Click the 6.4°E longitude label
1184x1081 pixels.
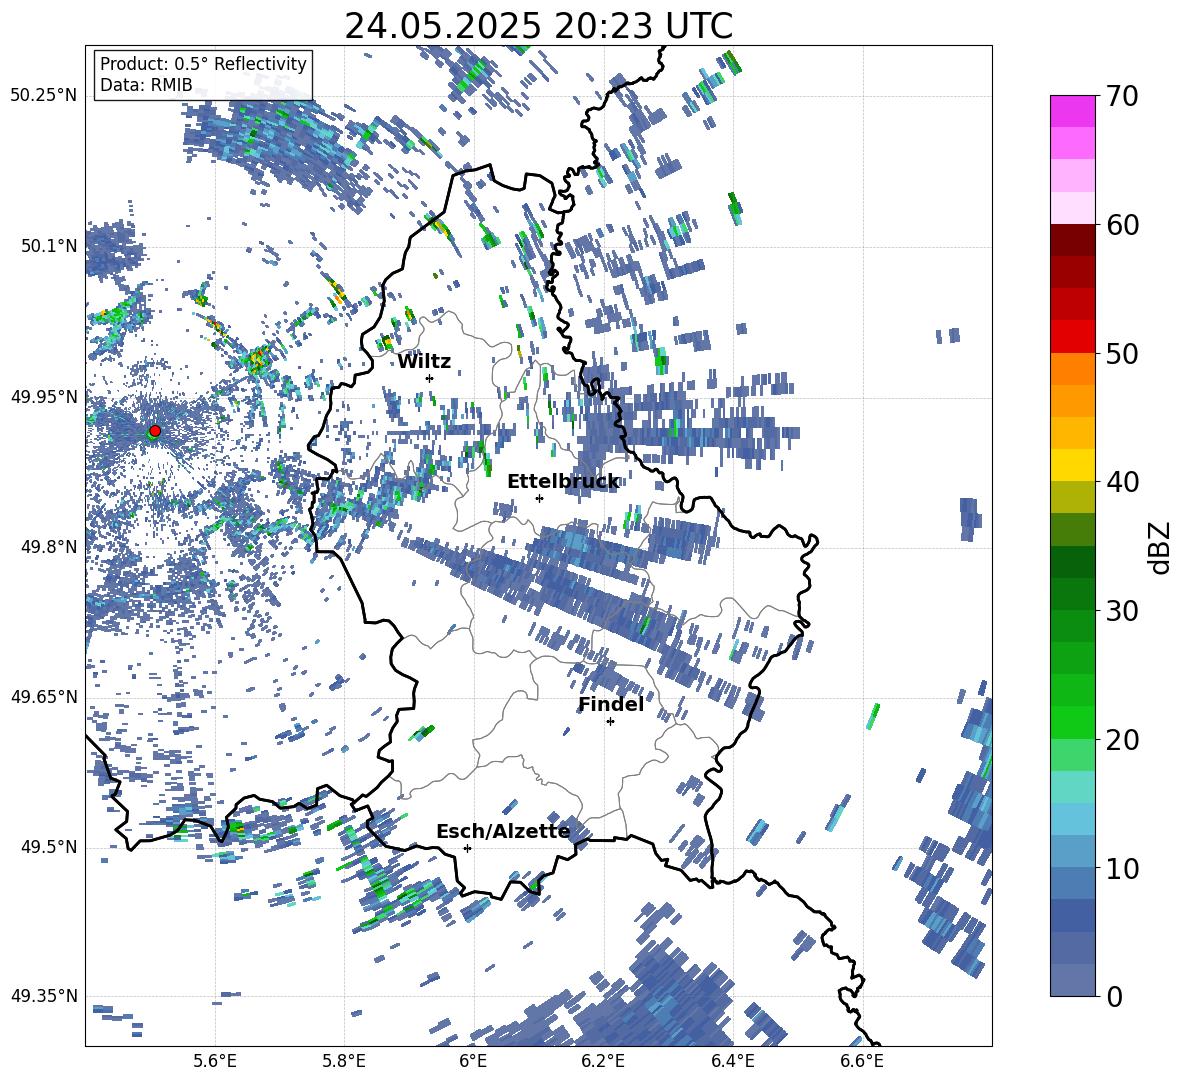coord(732,1061)
